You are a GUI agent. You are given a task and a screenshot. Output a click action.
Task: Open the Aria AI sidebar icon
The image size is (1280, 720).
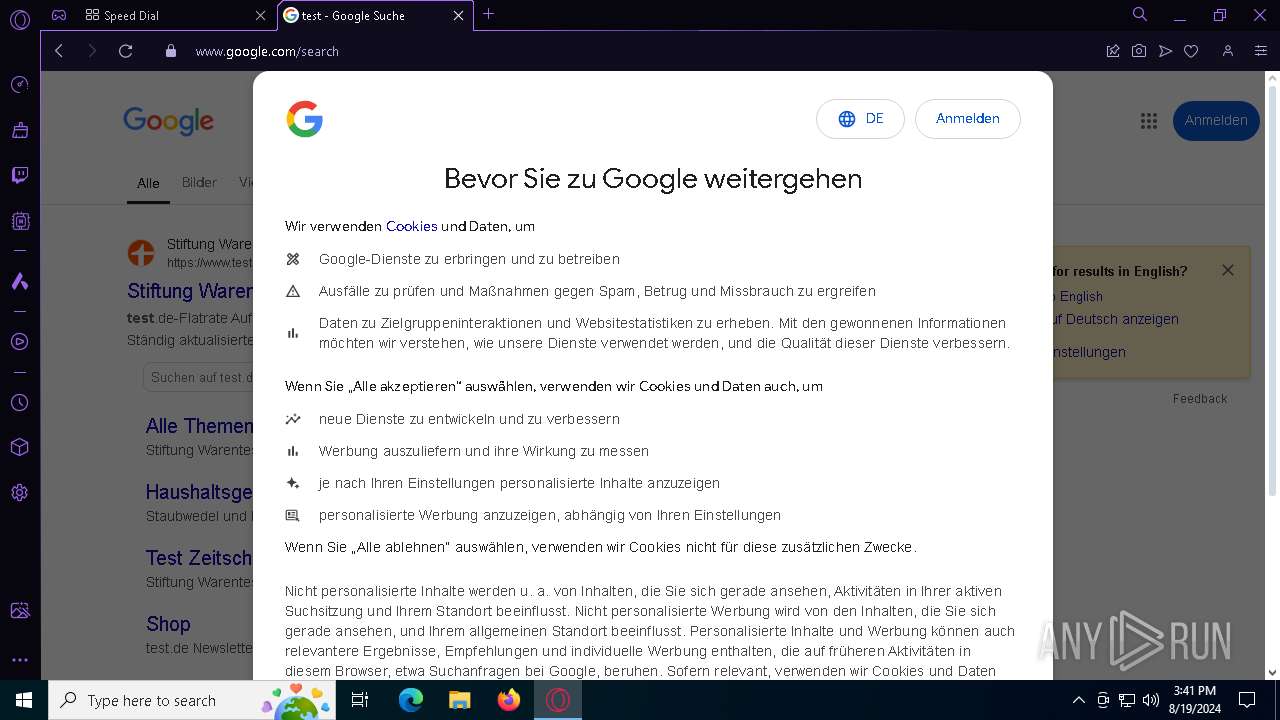click(x=19, y=281)
